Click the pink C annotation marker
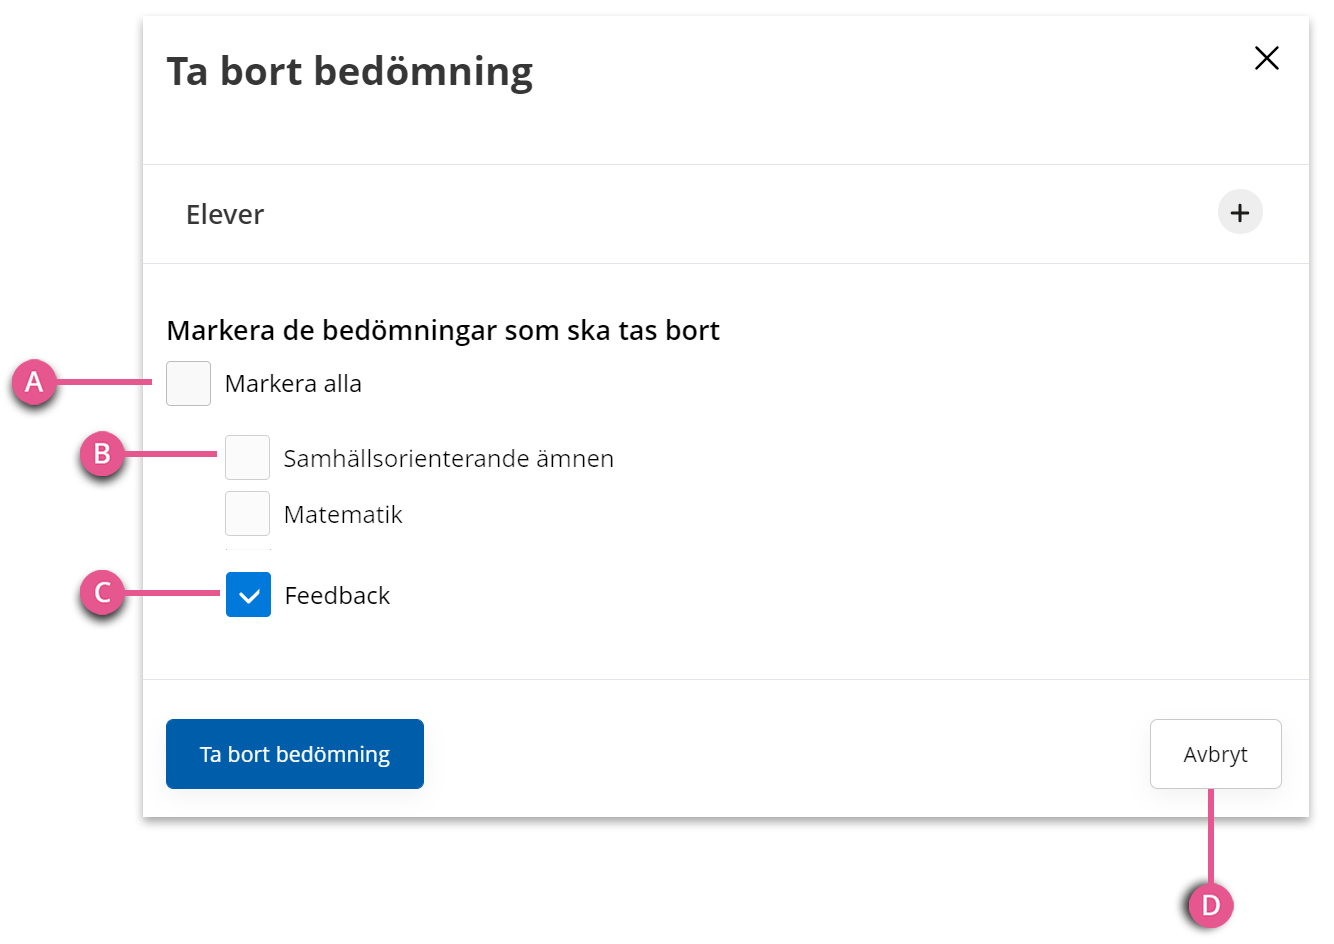Viewport: 1334px width, 944px height. pos(102,593)
